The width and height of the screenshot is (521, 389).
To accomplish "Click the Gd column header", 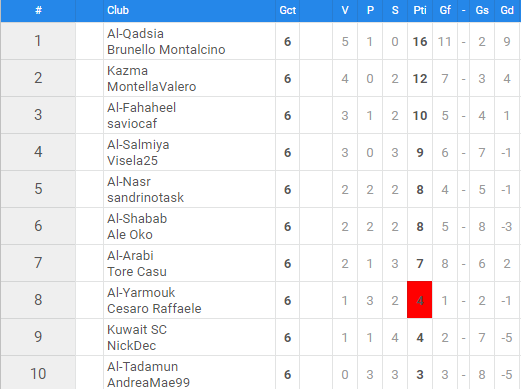I will point(507,10).
